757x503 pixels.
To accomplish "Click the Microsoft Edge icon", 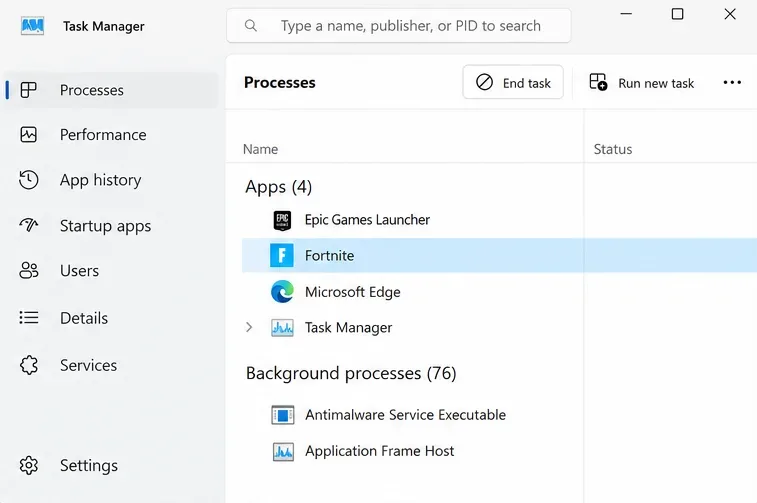I will click(x=282, y=292).
